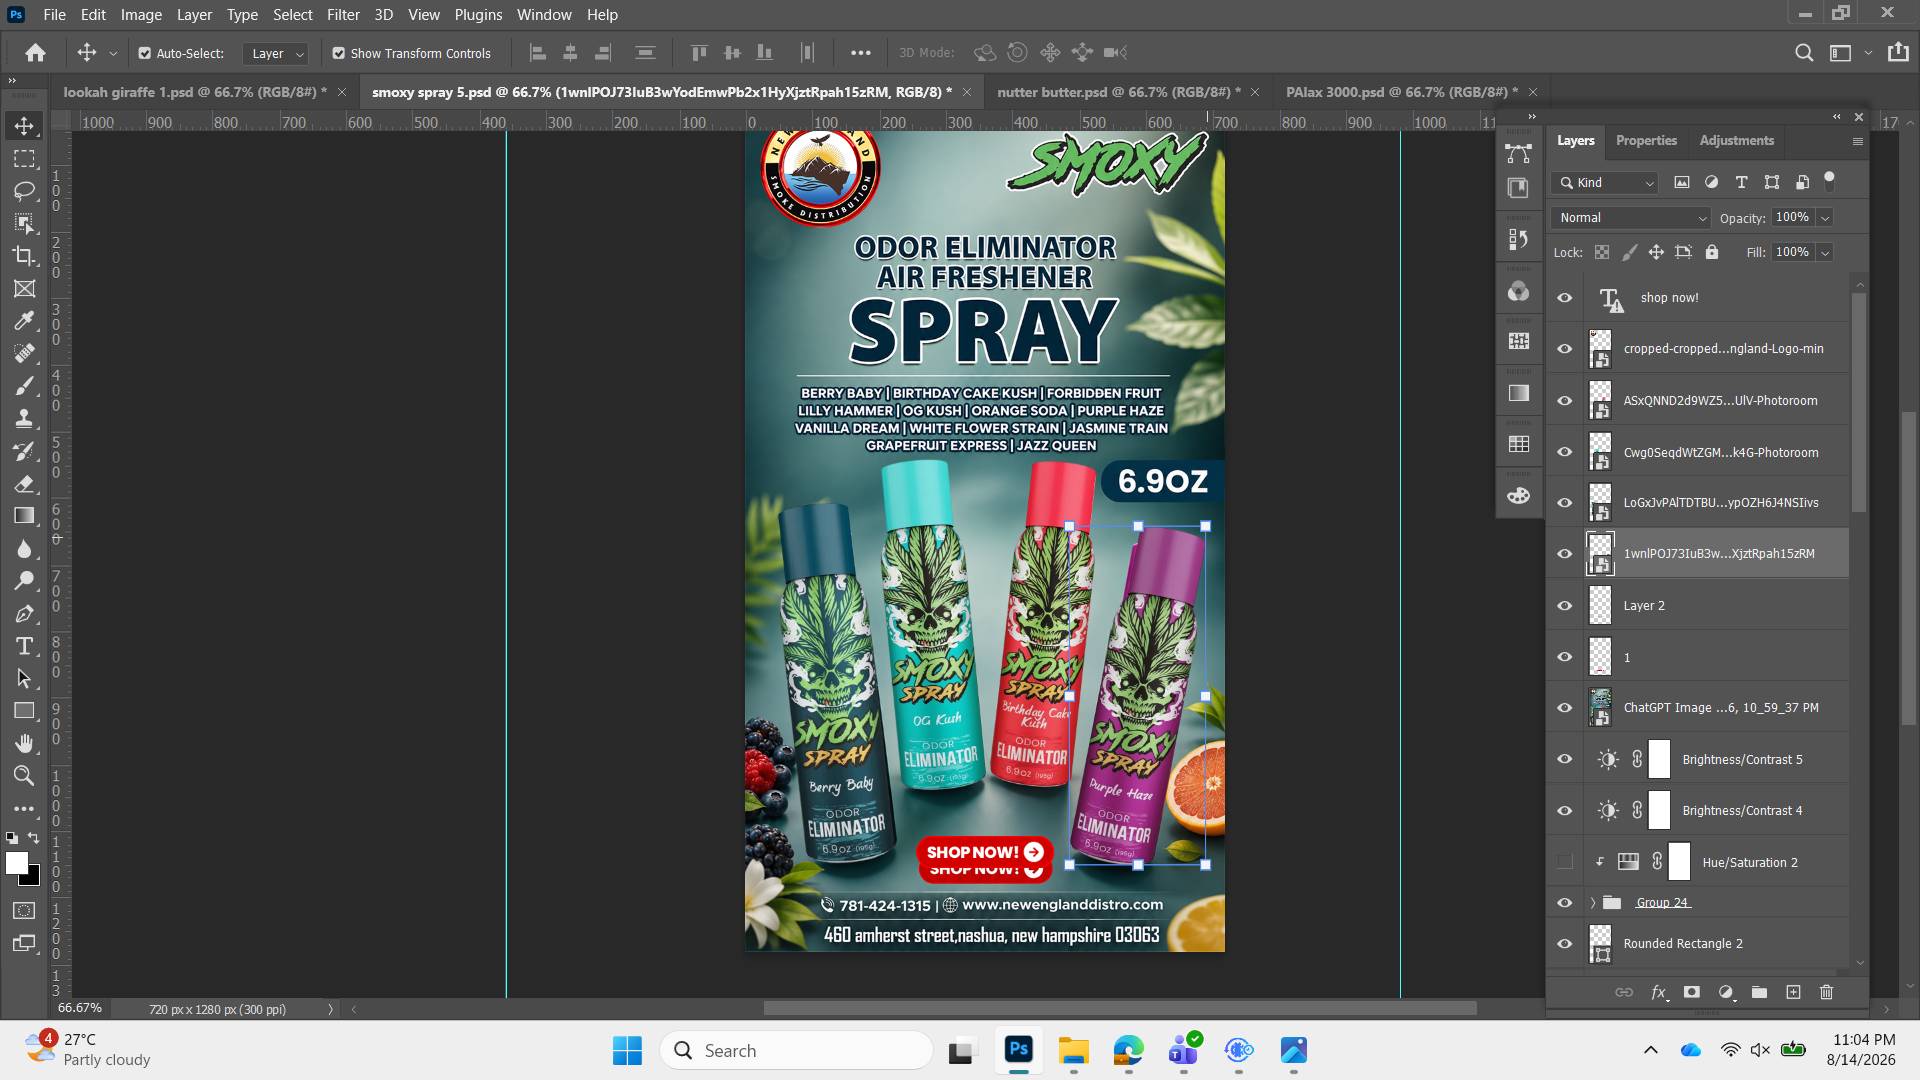This screenshot has width=1920, height=1080.
Task: Open the Filter menu
Action: 343,15
